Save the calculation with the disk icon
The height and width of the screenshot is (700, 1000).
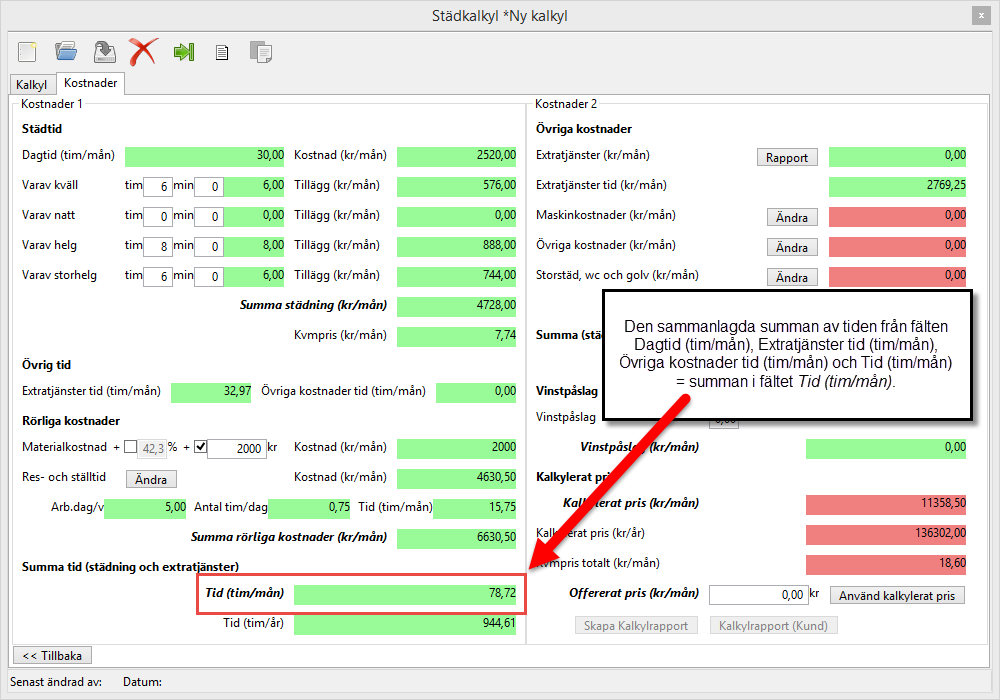click(104, 51)
